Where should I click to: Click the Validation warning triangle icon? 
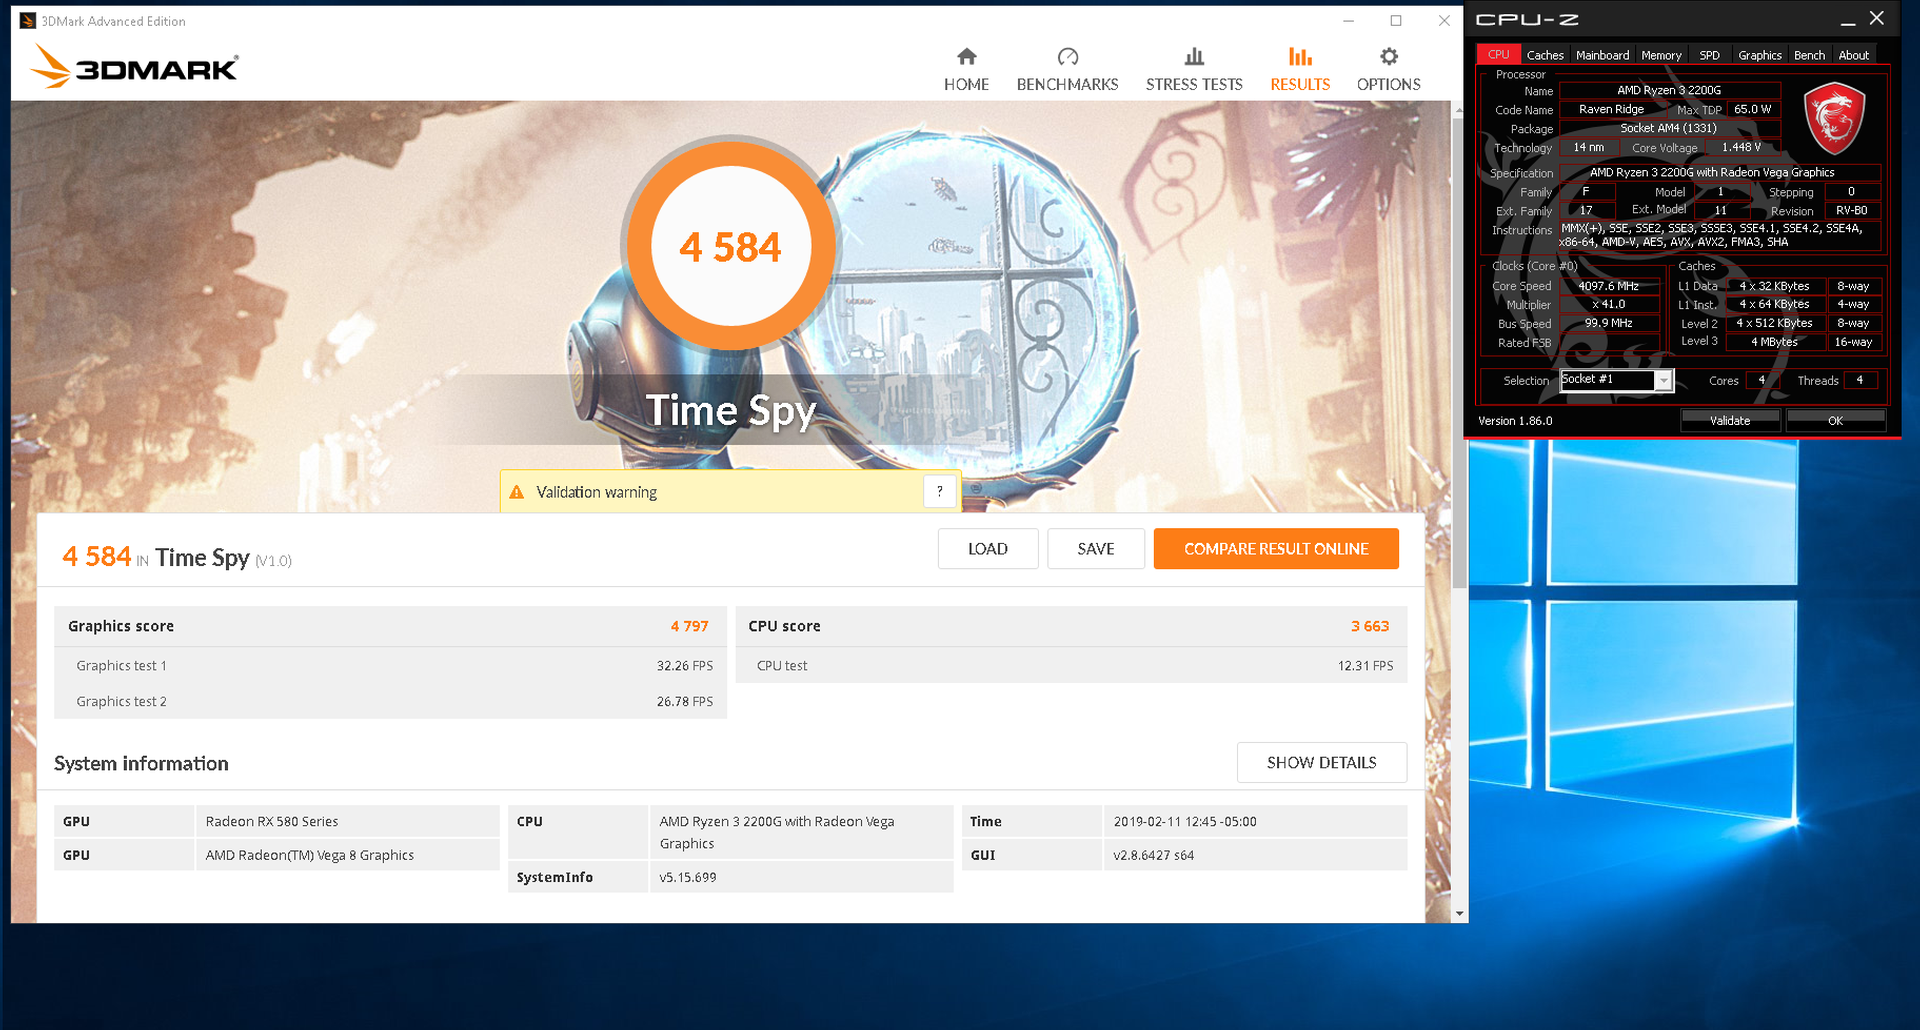pos(517,492)
